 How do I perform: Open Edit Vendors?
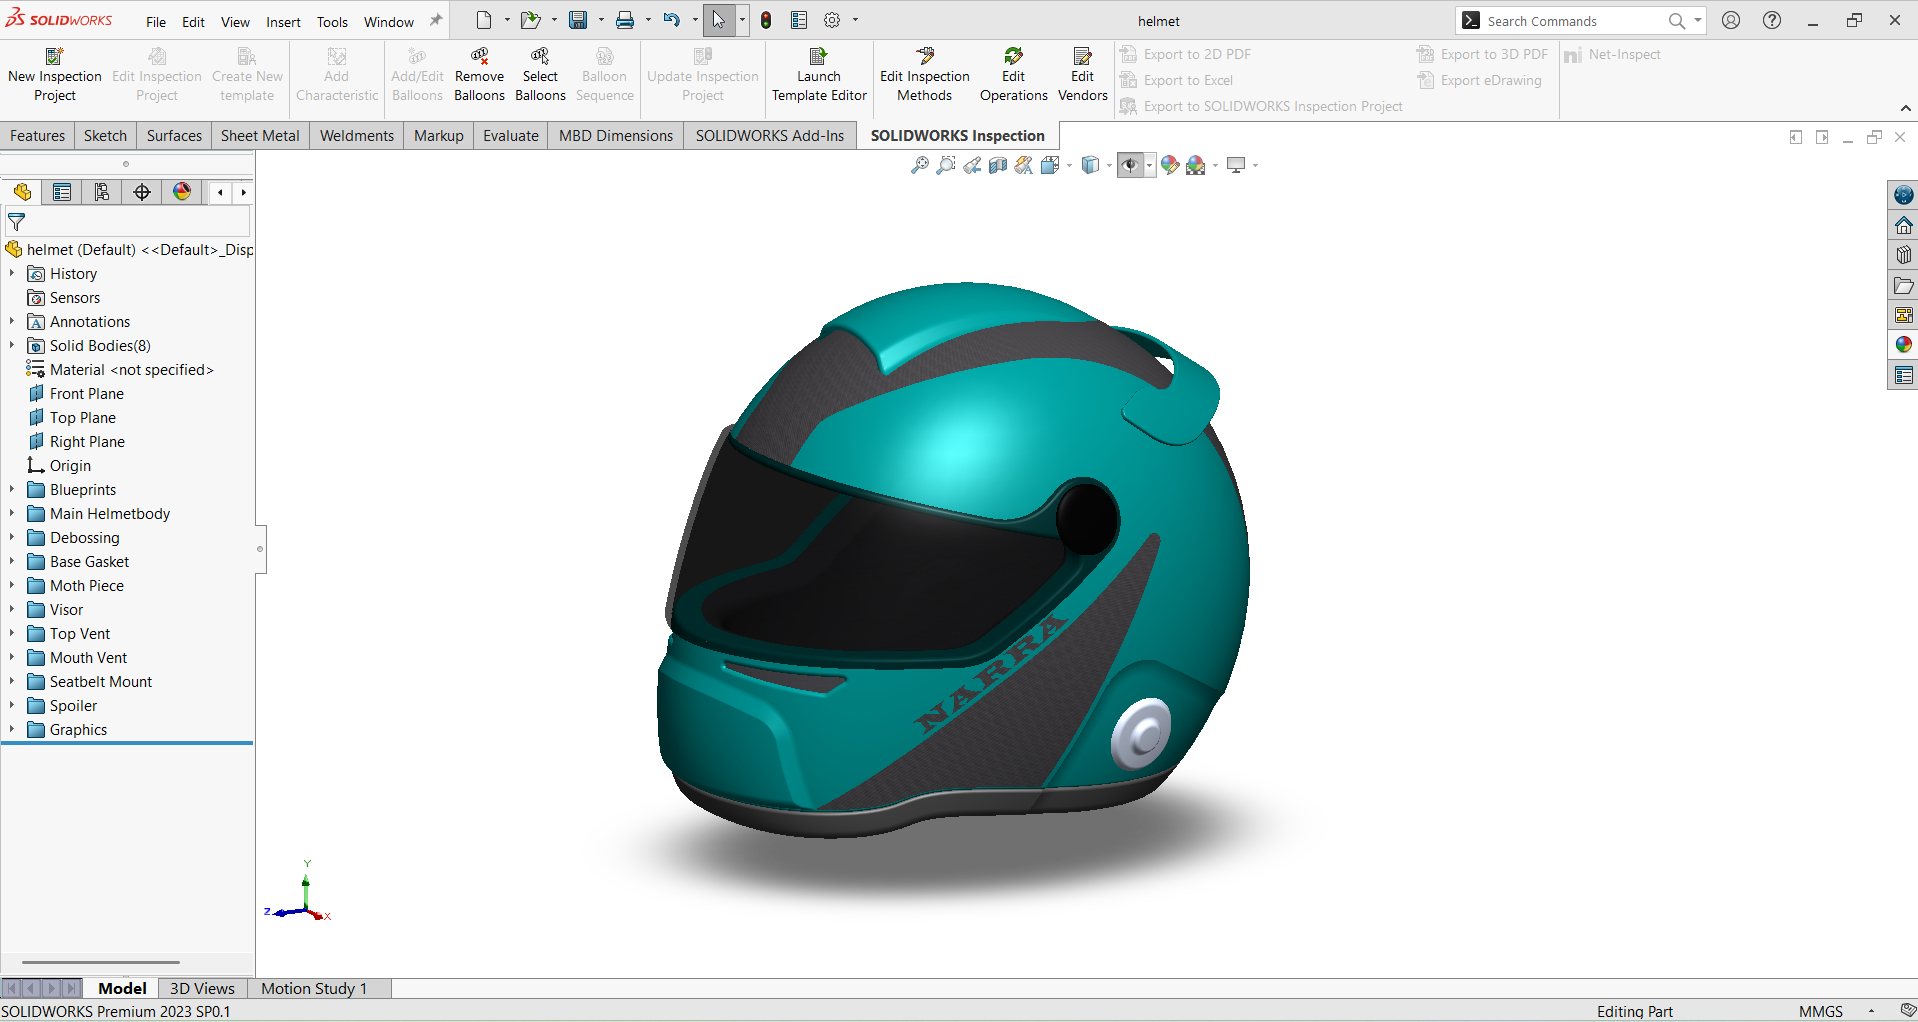[x=1082, y=75]
